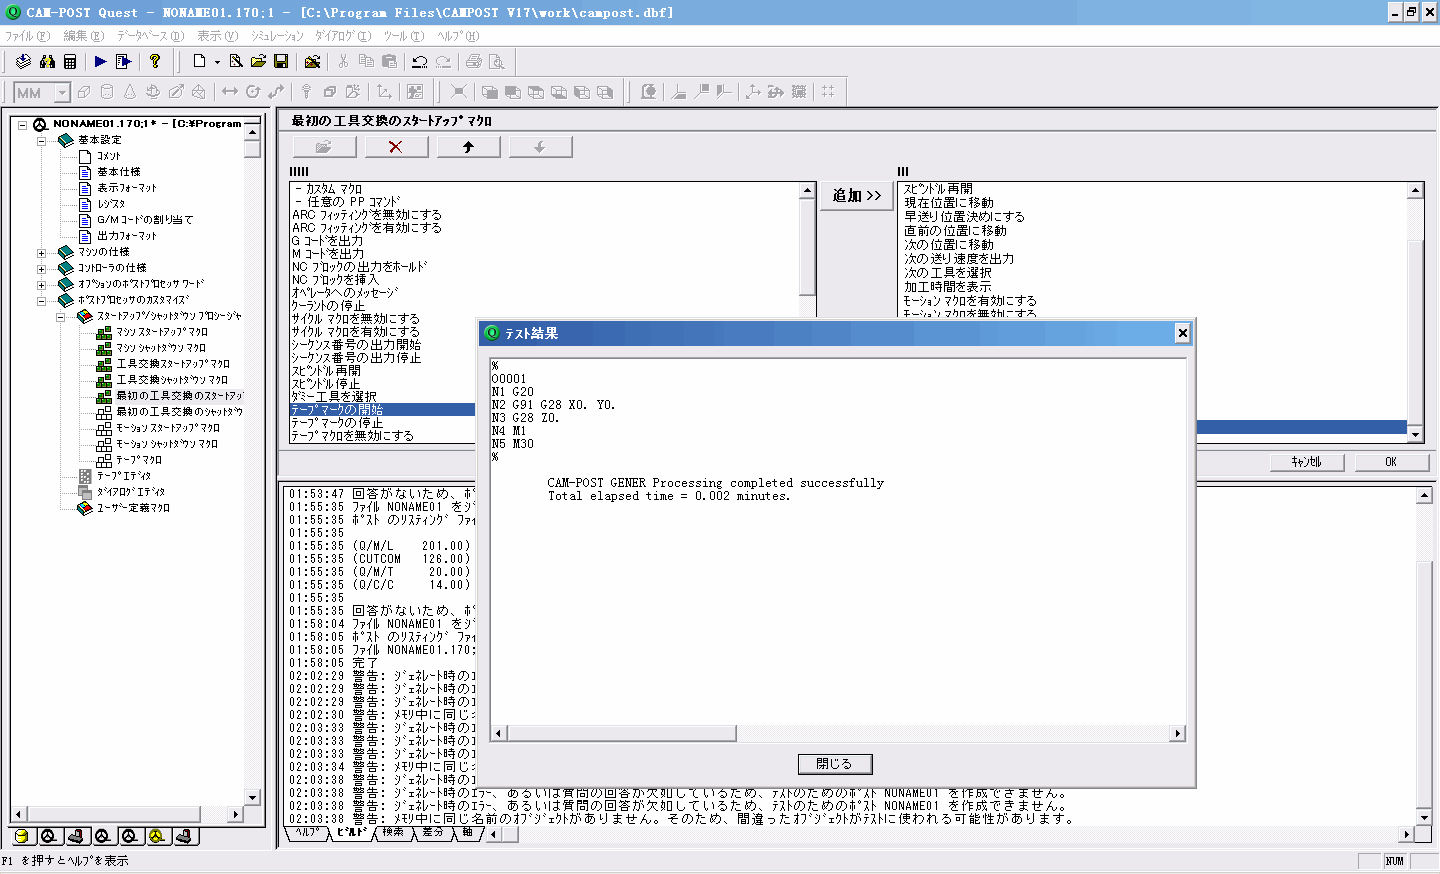
Task: Select the レジスタ tree item
Action: point(111,204)
